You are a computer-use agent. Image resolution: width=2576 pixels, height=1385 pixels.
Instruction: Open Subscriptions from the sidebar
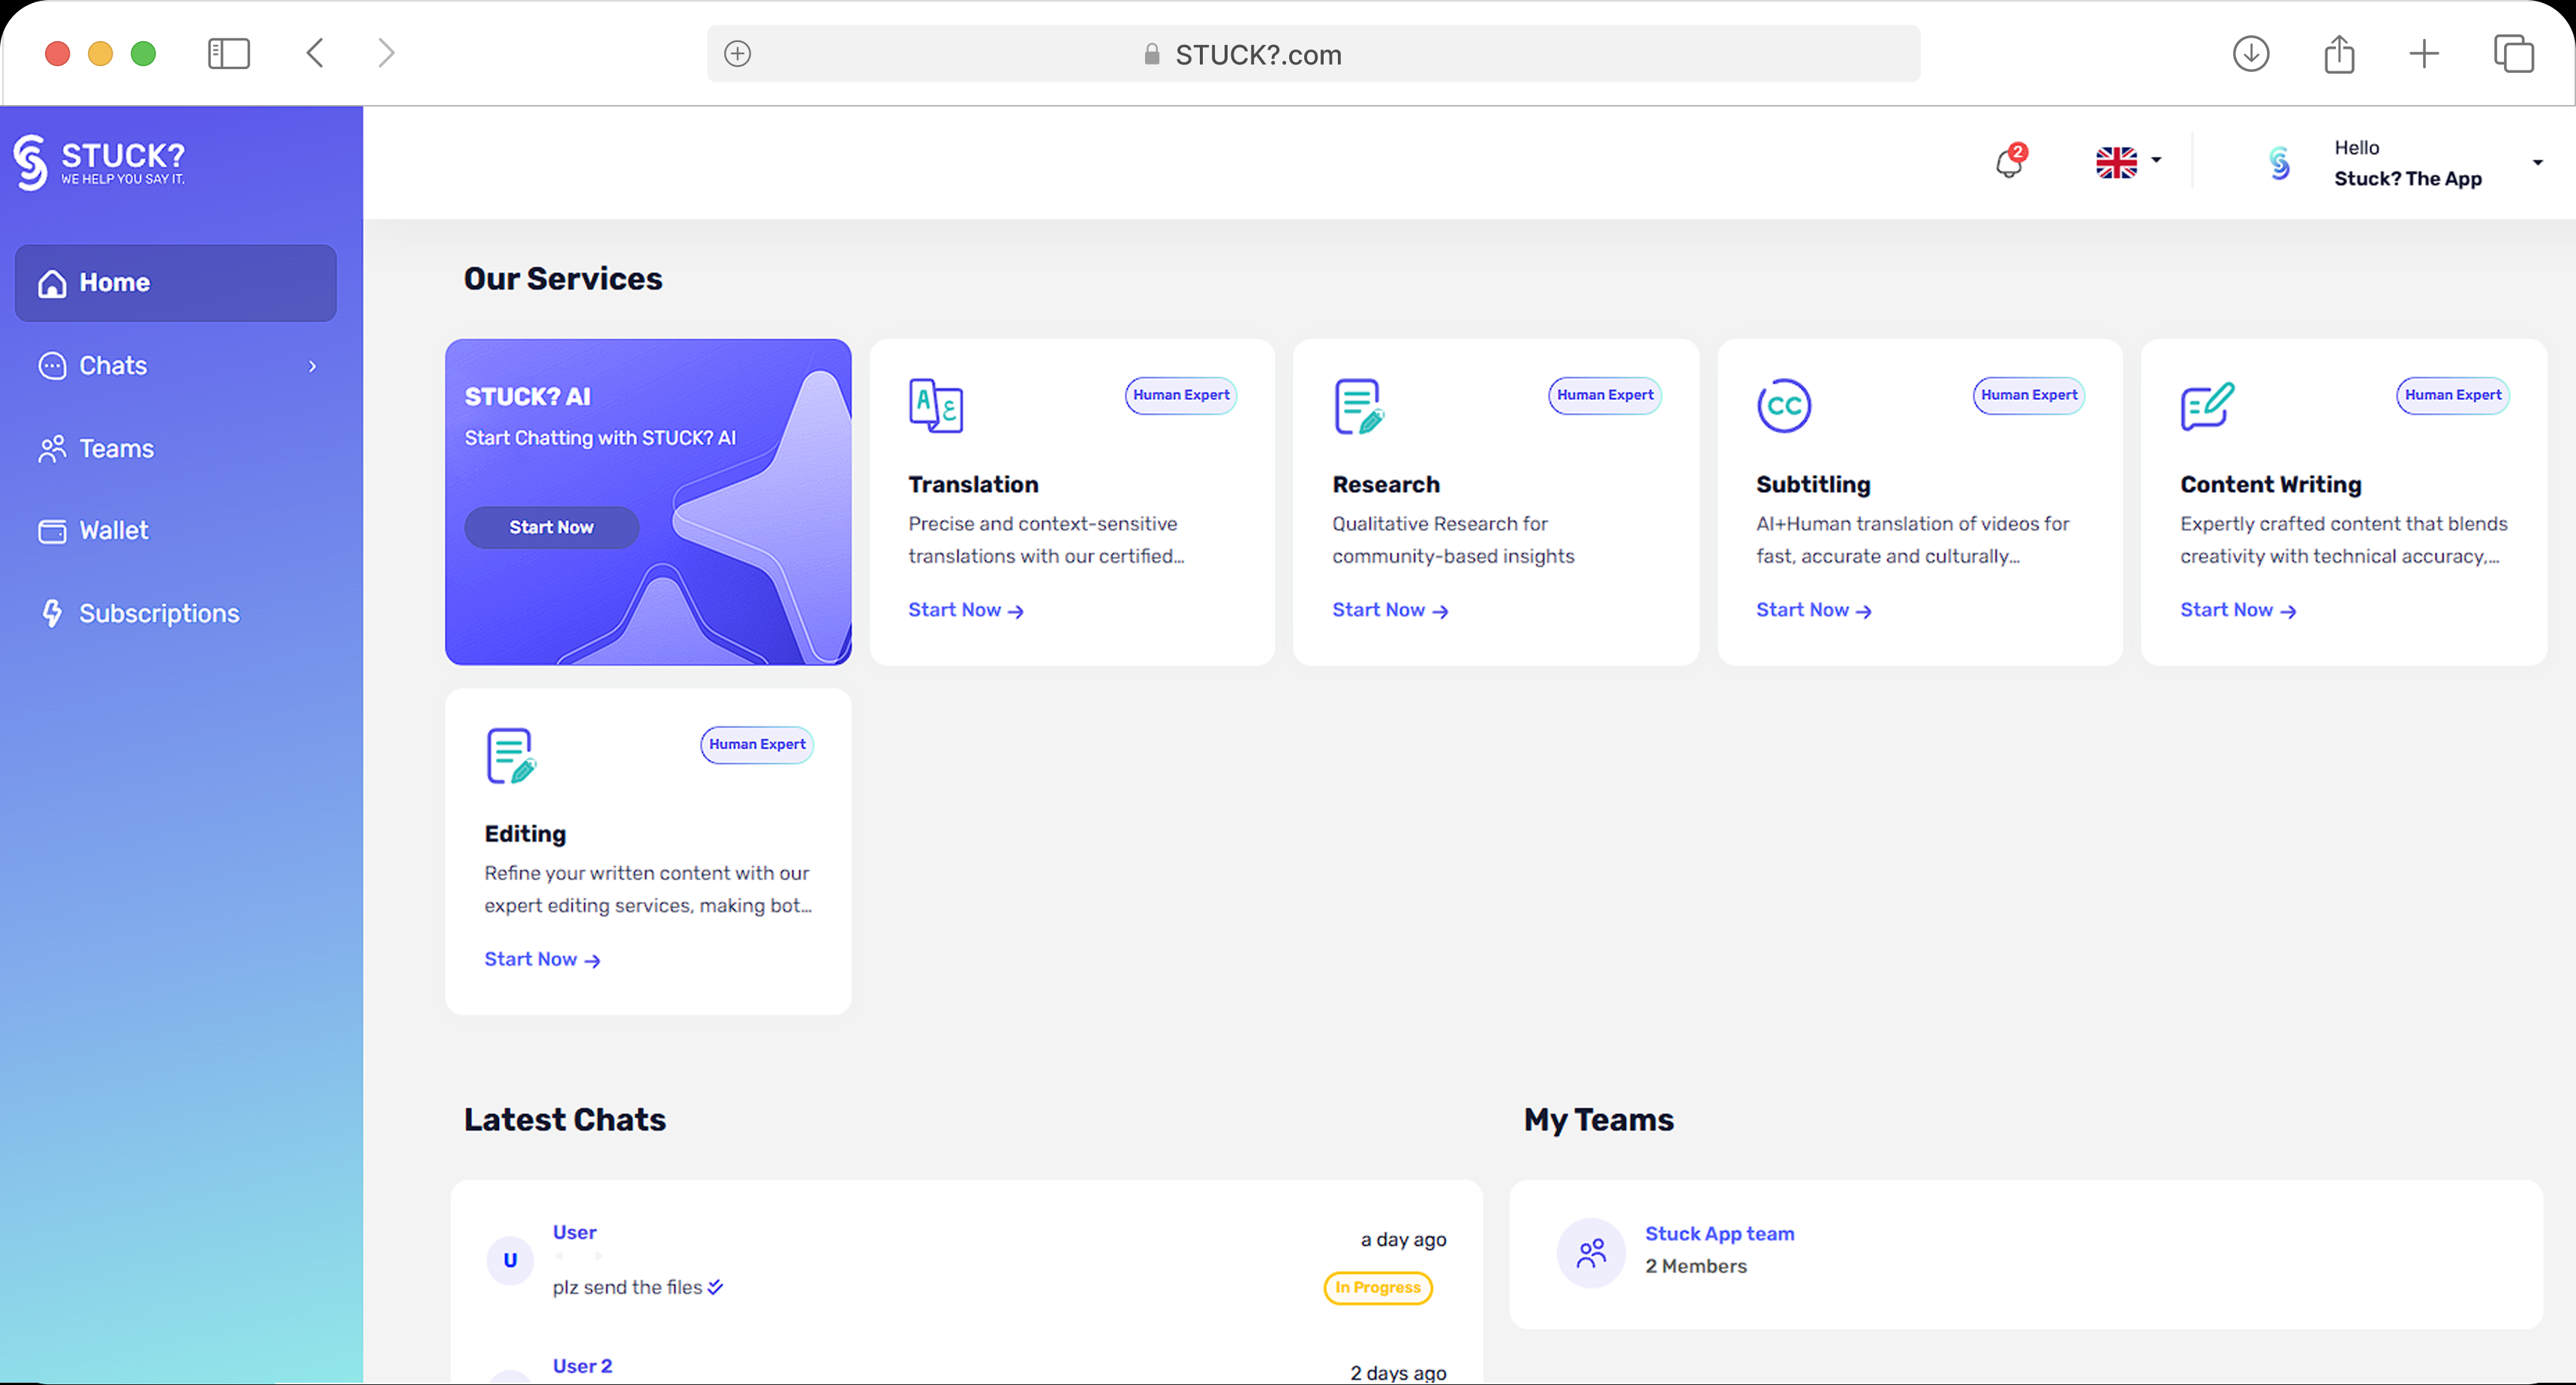[x=158, y=613]
